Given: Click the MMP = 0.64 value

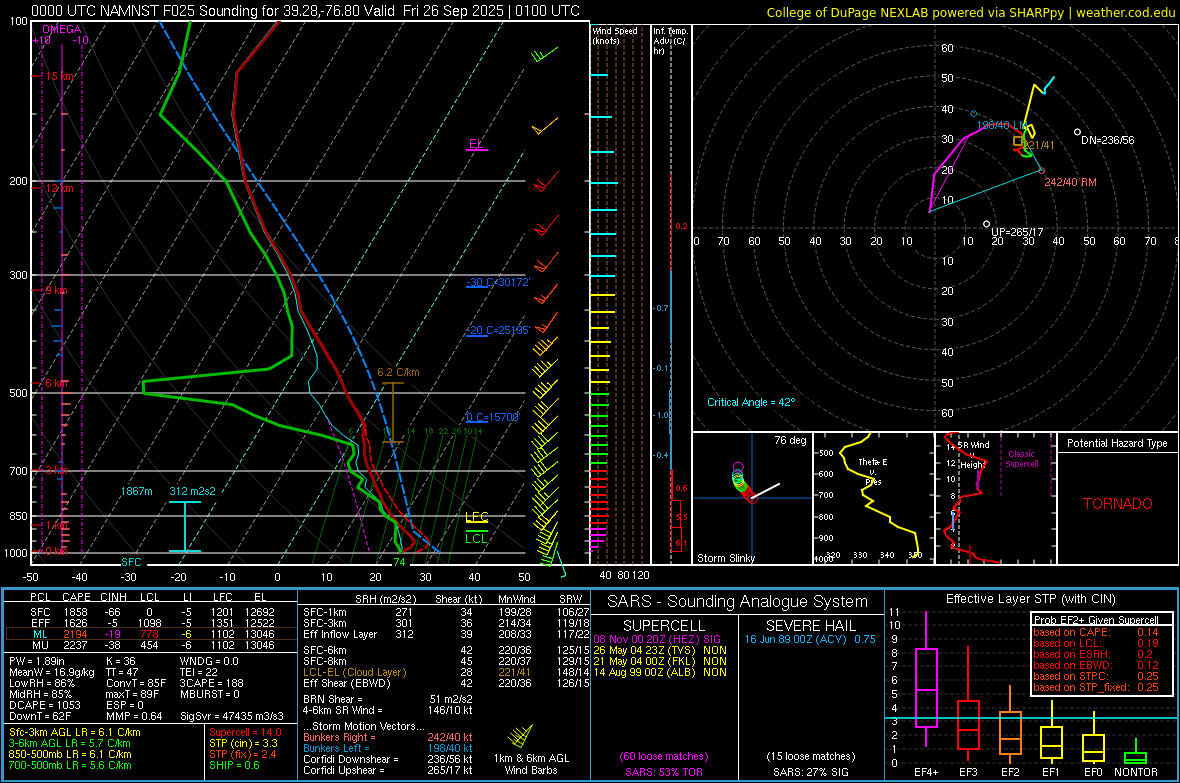Looking at the screenshot, I should 134,716.
